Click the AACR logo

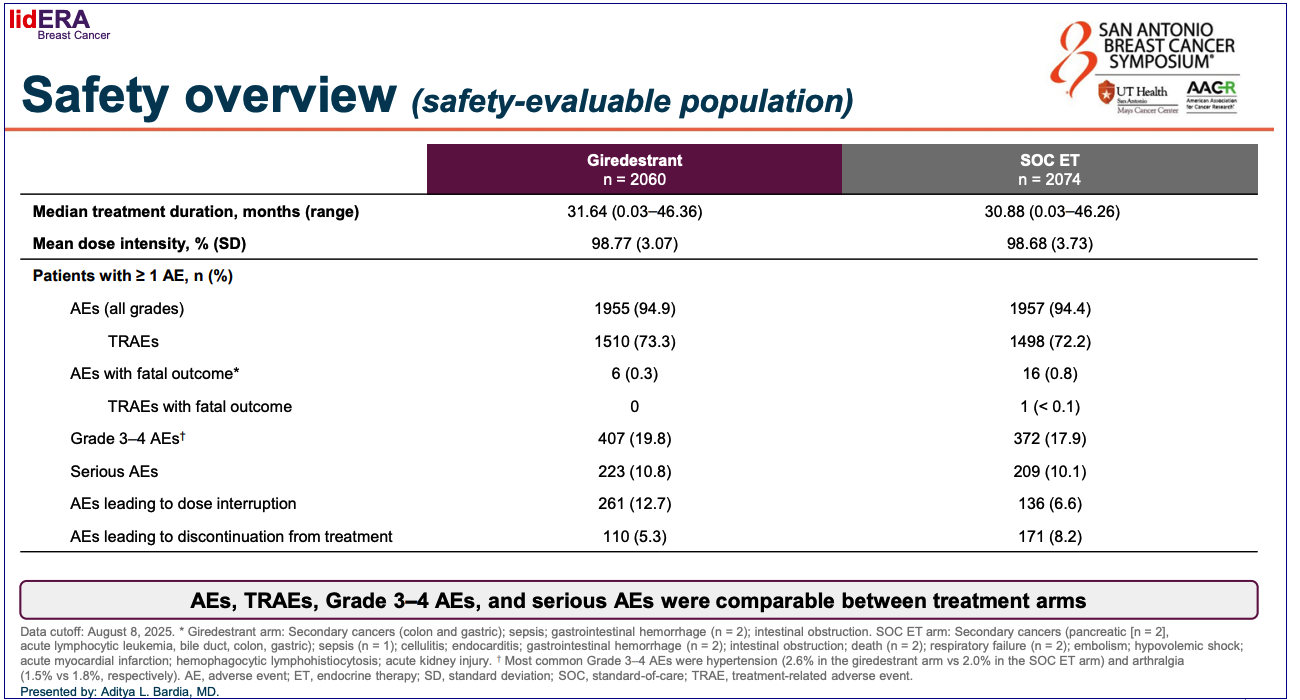click(x=1211, y=94)
